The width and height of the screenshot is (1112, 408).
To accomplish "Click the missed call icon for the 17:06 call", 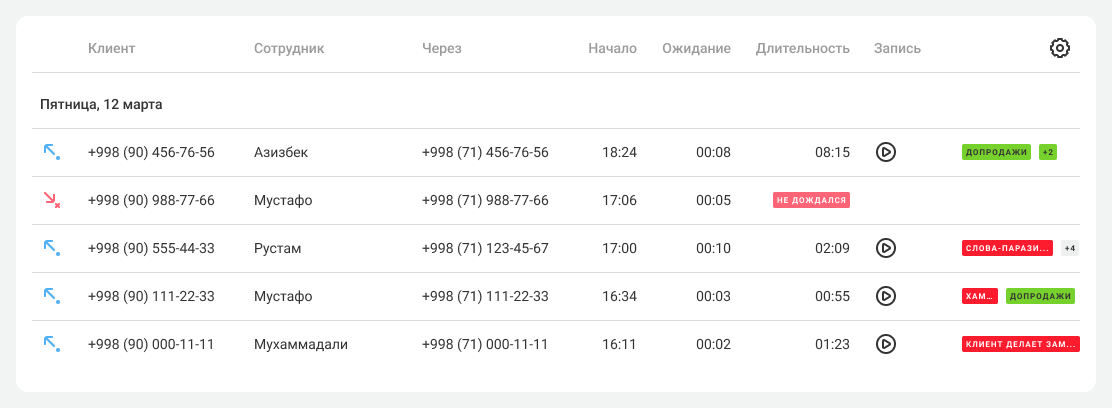I will pyautogui.click(x=51, y=200).
